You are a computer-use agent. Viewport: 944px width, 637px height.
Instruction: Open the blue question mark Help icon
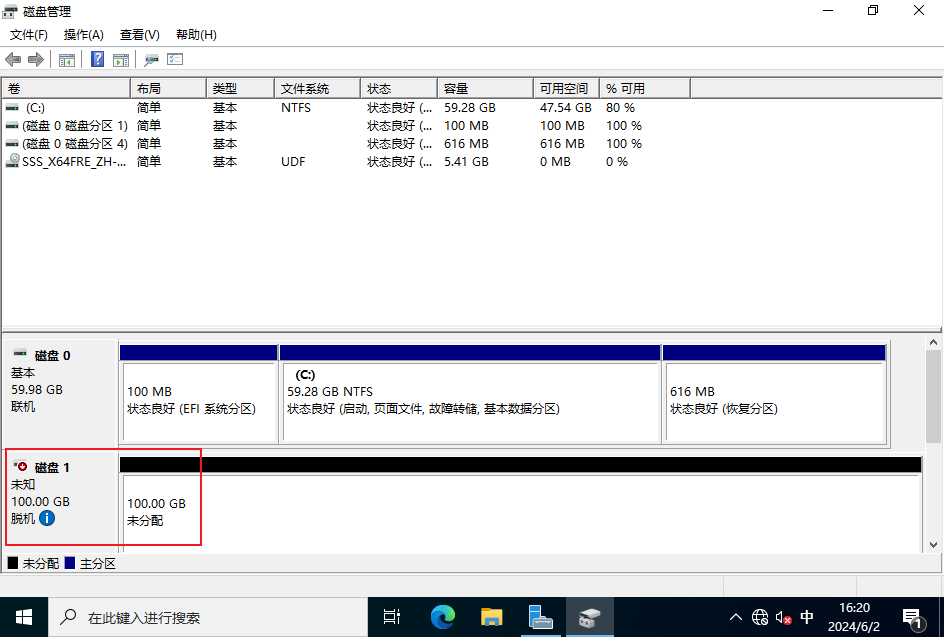point(97,60)
